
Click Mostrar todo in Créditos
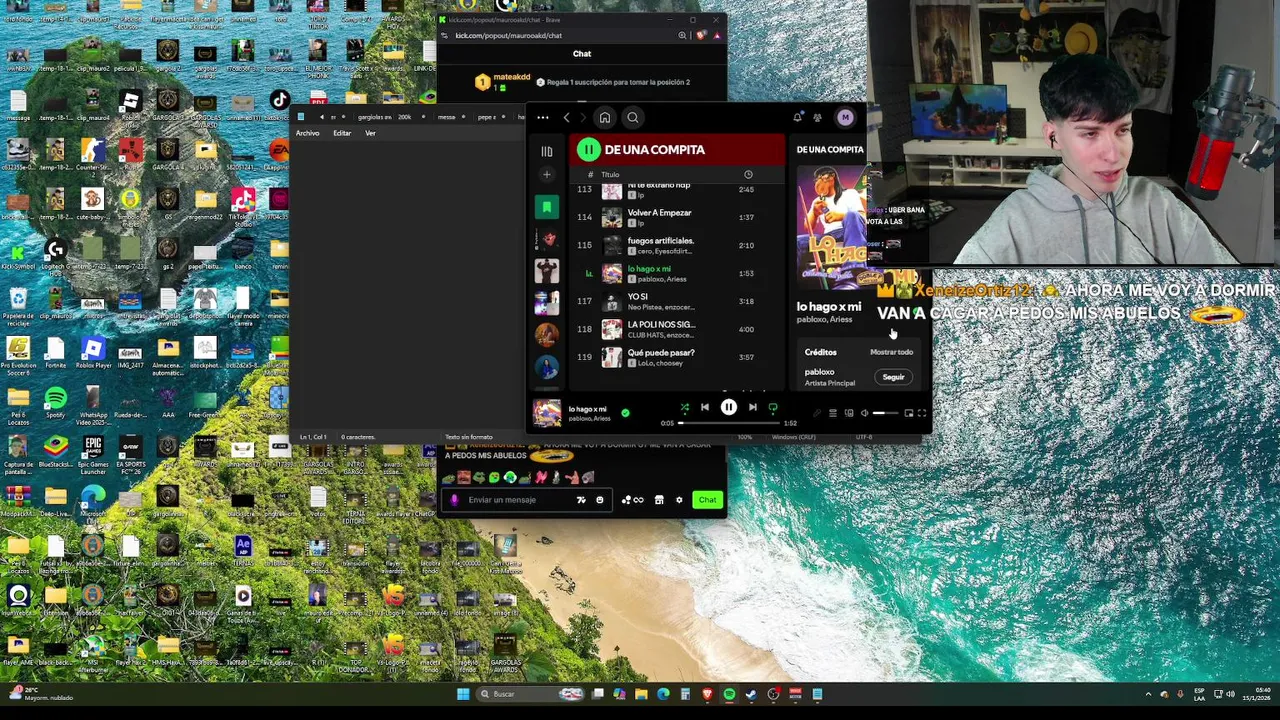pos(891,352)
